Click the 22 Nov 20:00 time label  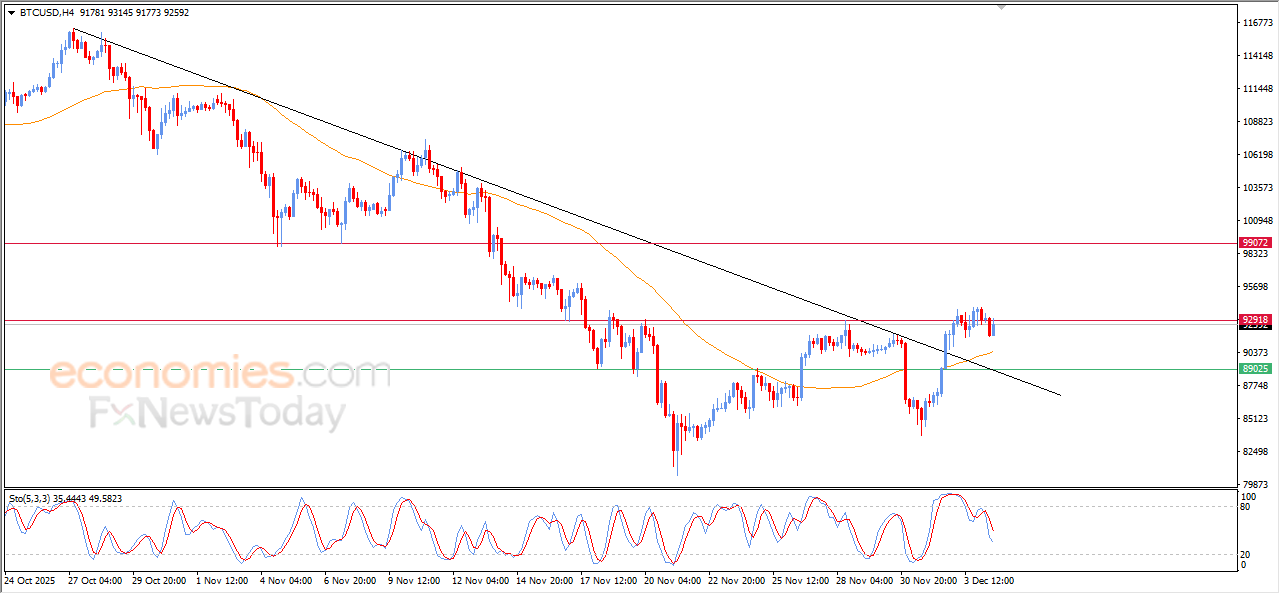[x=735, y=580]
